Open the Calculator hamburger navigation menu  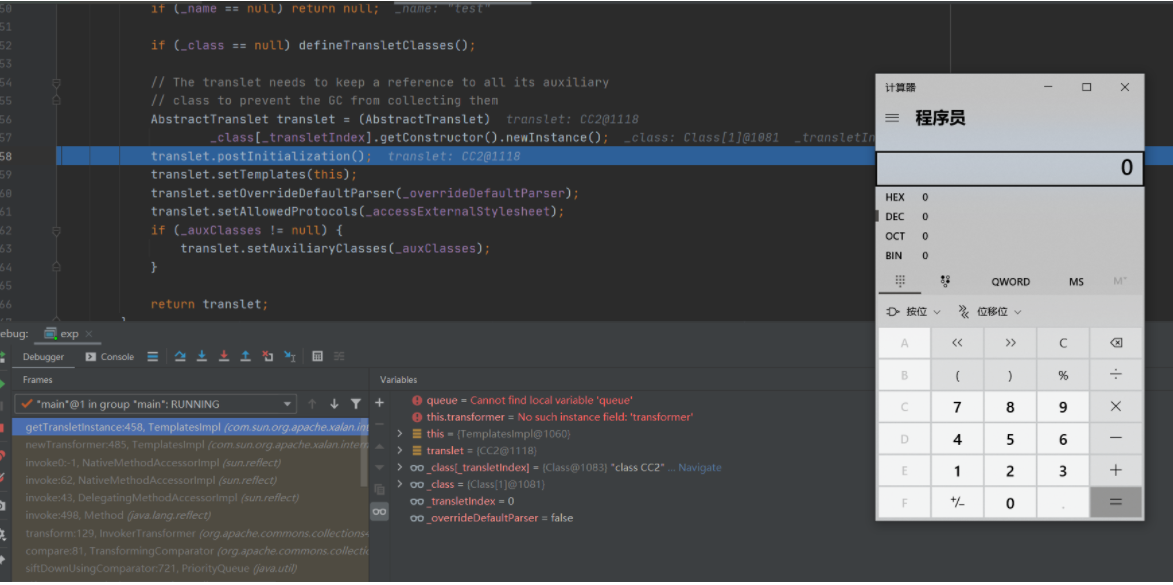(892, 117)
